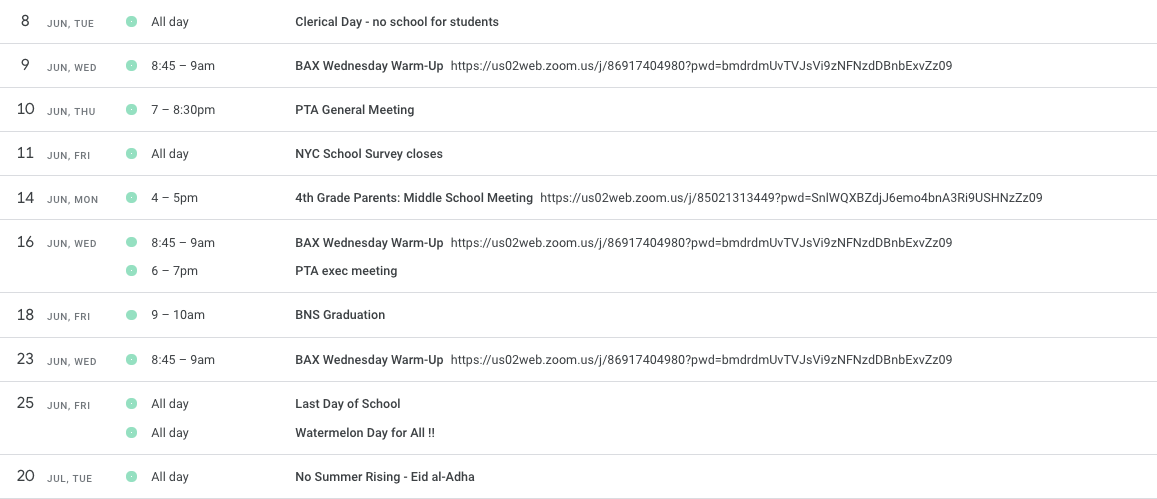
Task: Click the green dot for NYC School Survey closes
Action: (131, 154)
